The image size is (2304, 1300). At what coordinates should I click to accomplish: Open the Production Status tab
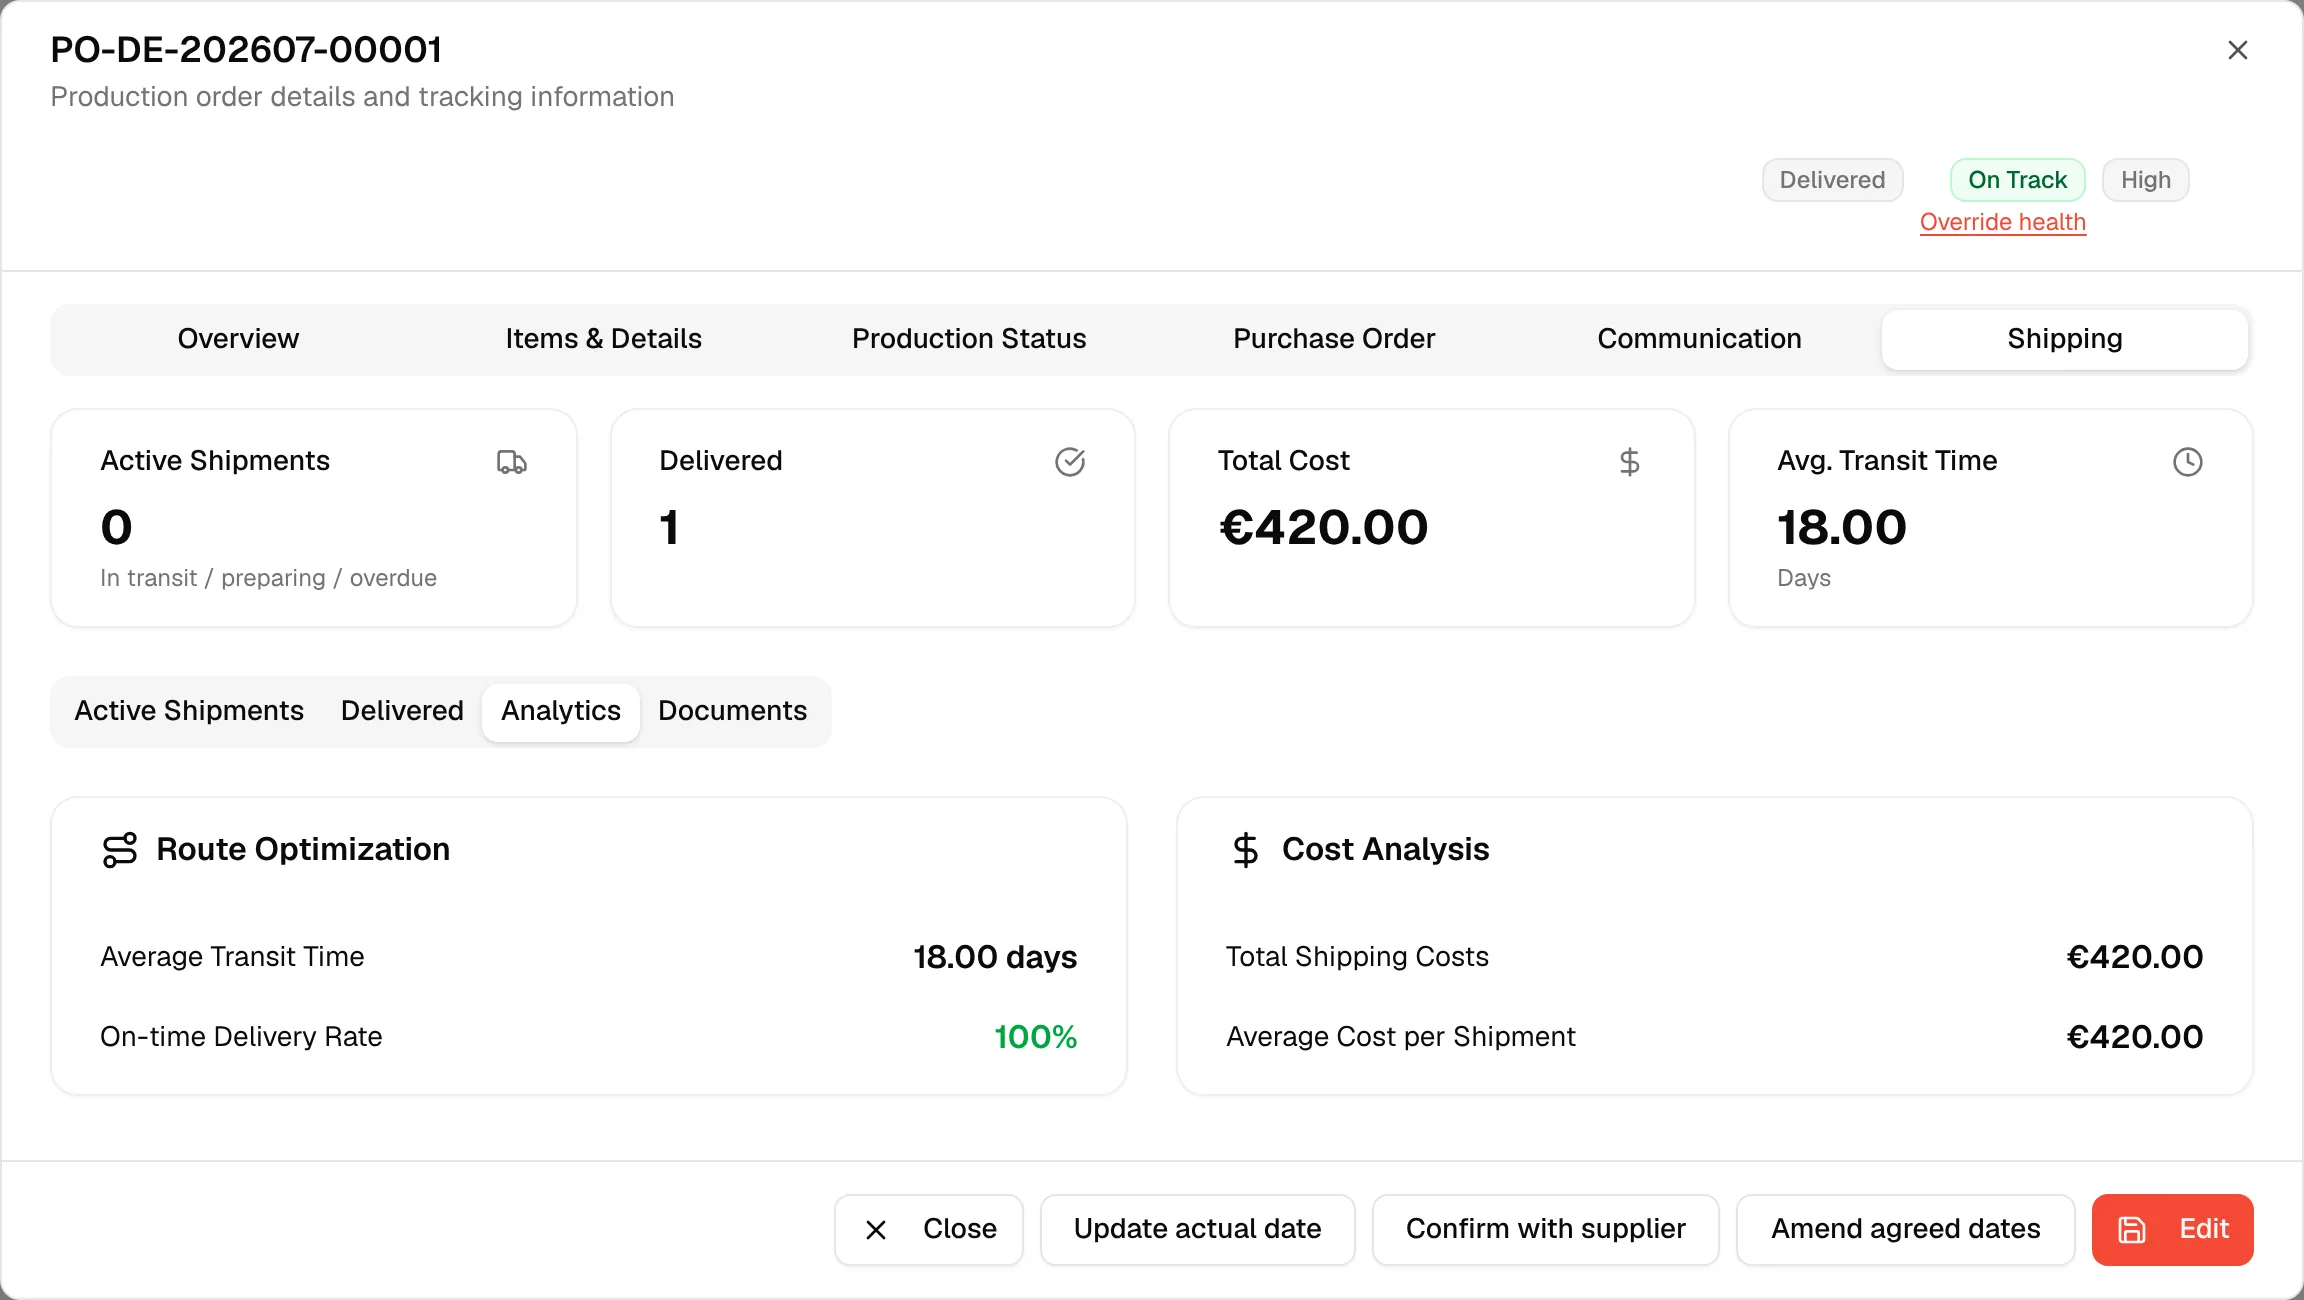(969, 339)
